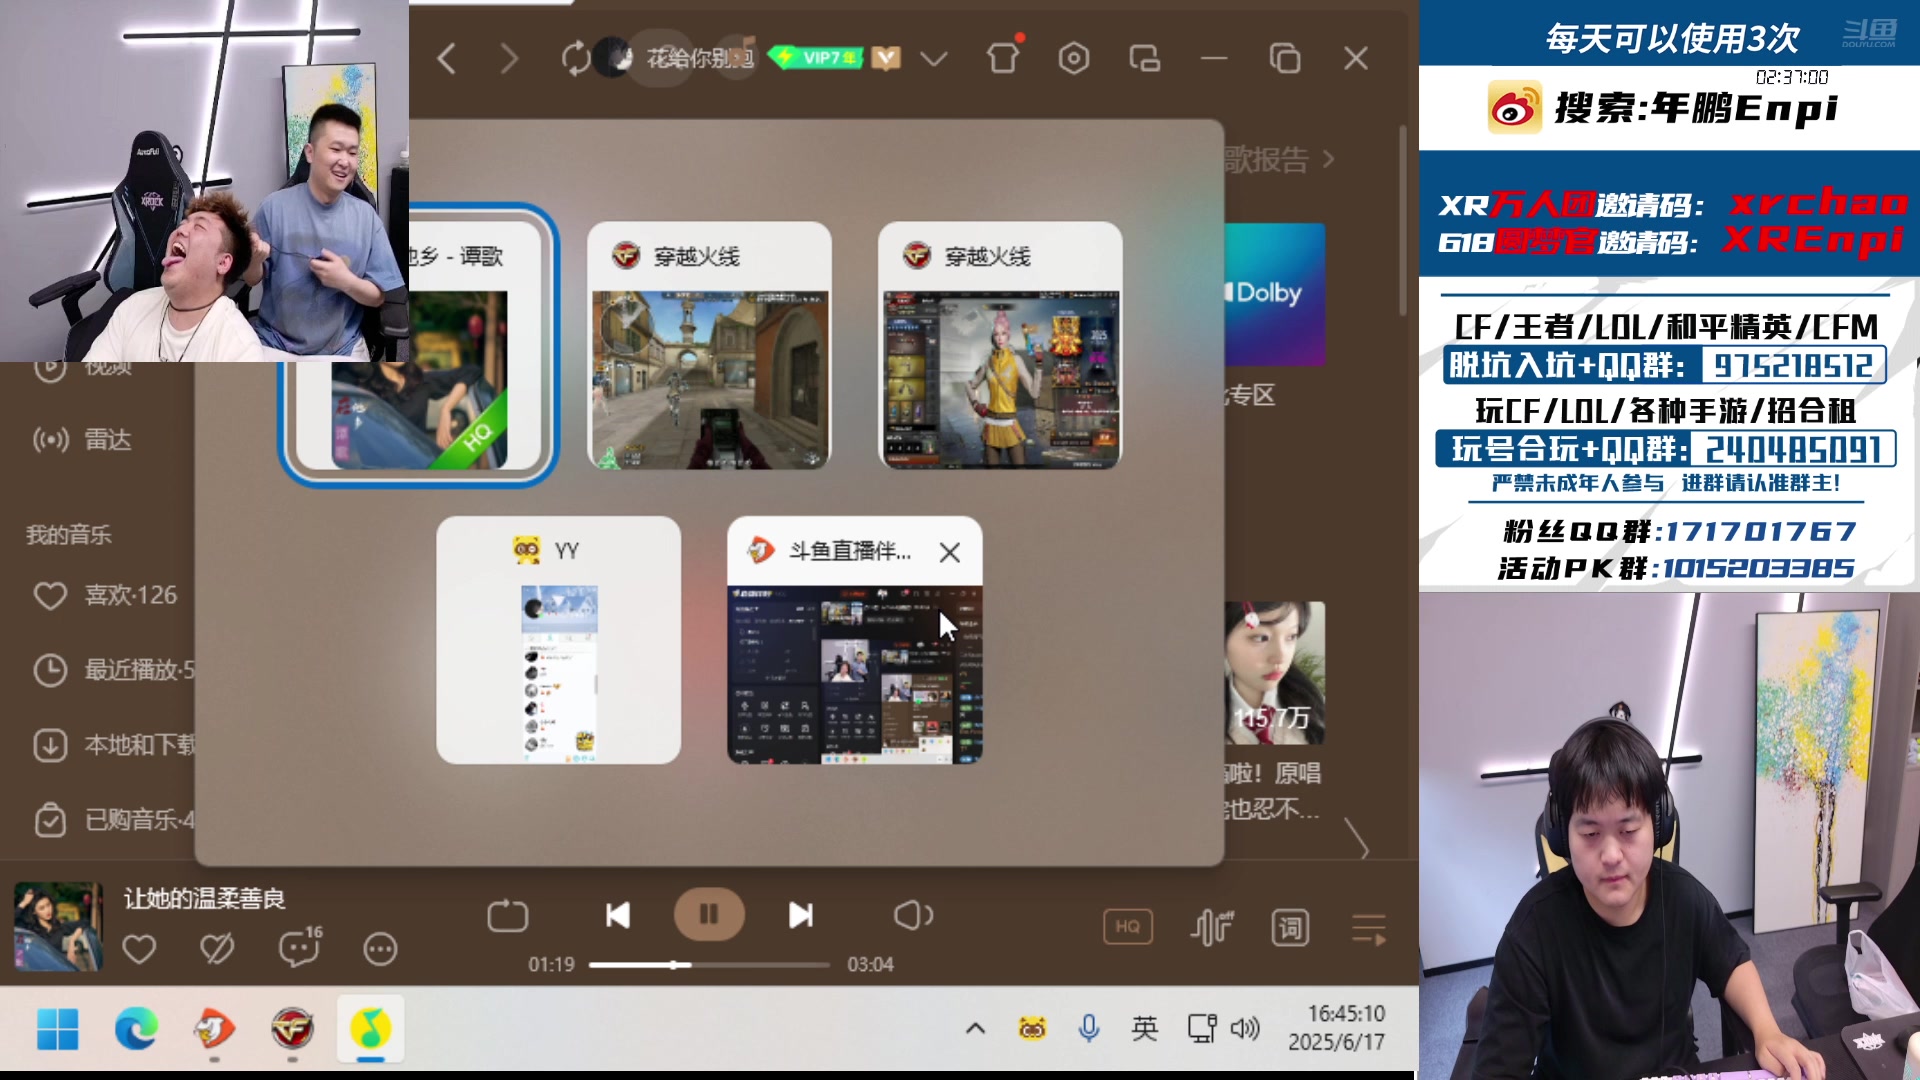Open the hexagon settings icon
Image resolution: width=1920 pixels, height=1080 pixels.
[x=1073, y=58]
